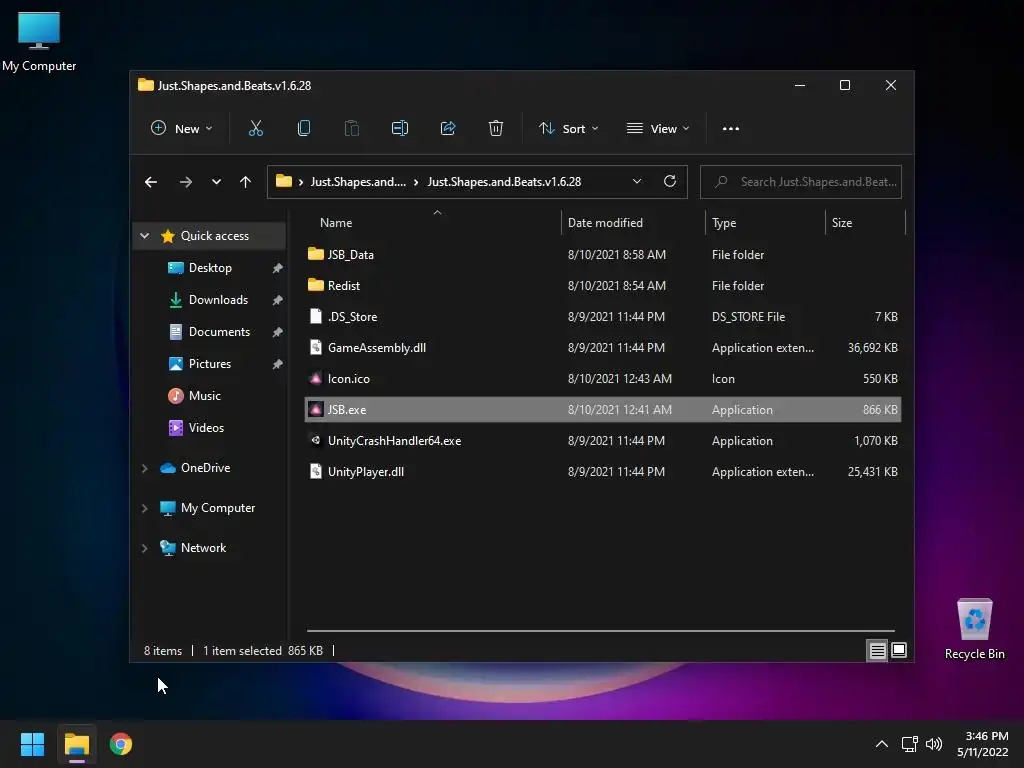This screenshot has height=768, width=1024.
Task: Select UnityCrashHandler64.exe file
Action: pyautogui.click(x=603, y=441)
